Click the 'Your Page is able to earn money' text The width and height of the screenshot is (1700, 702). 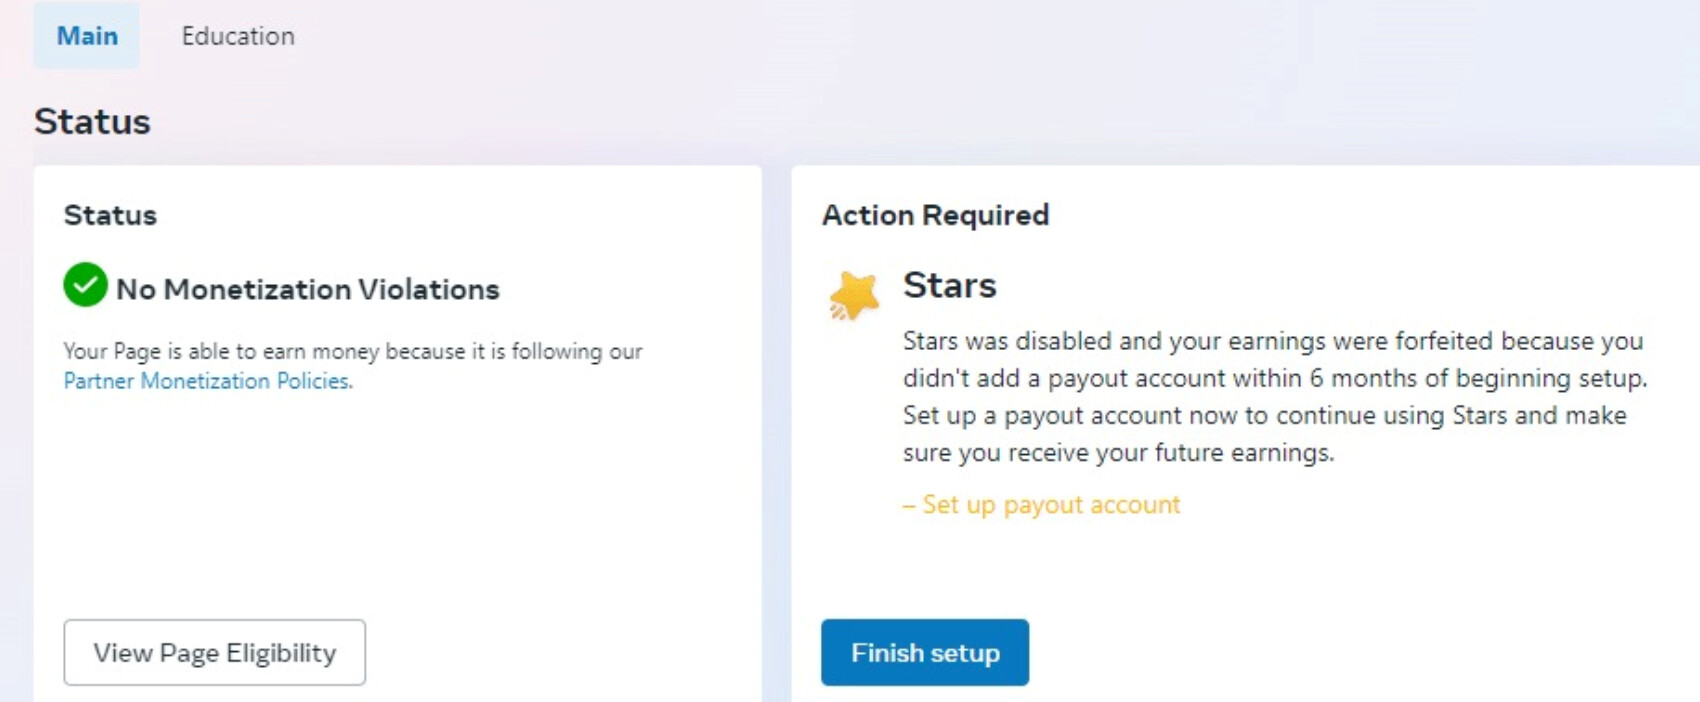tap(353, 351)
